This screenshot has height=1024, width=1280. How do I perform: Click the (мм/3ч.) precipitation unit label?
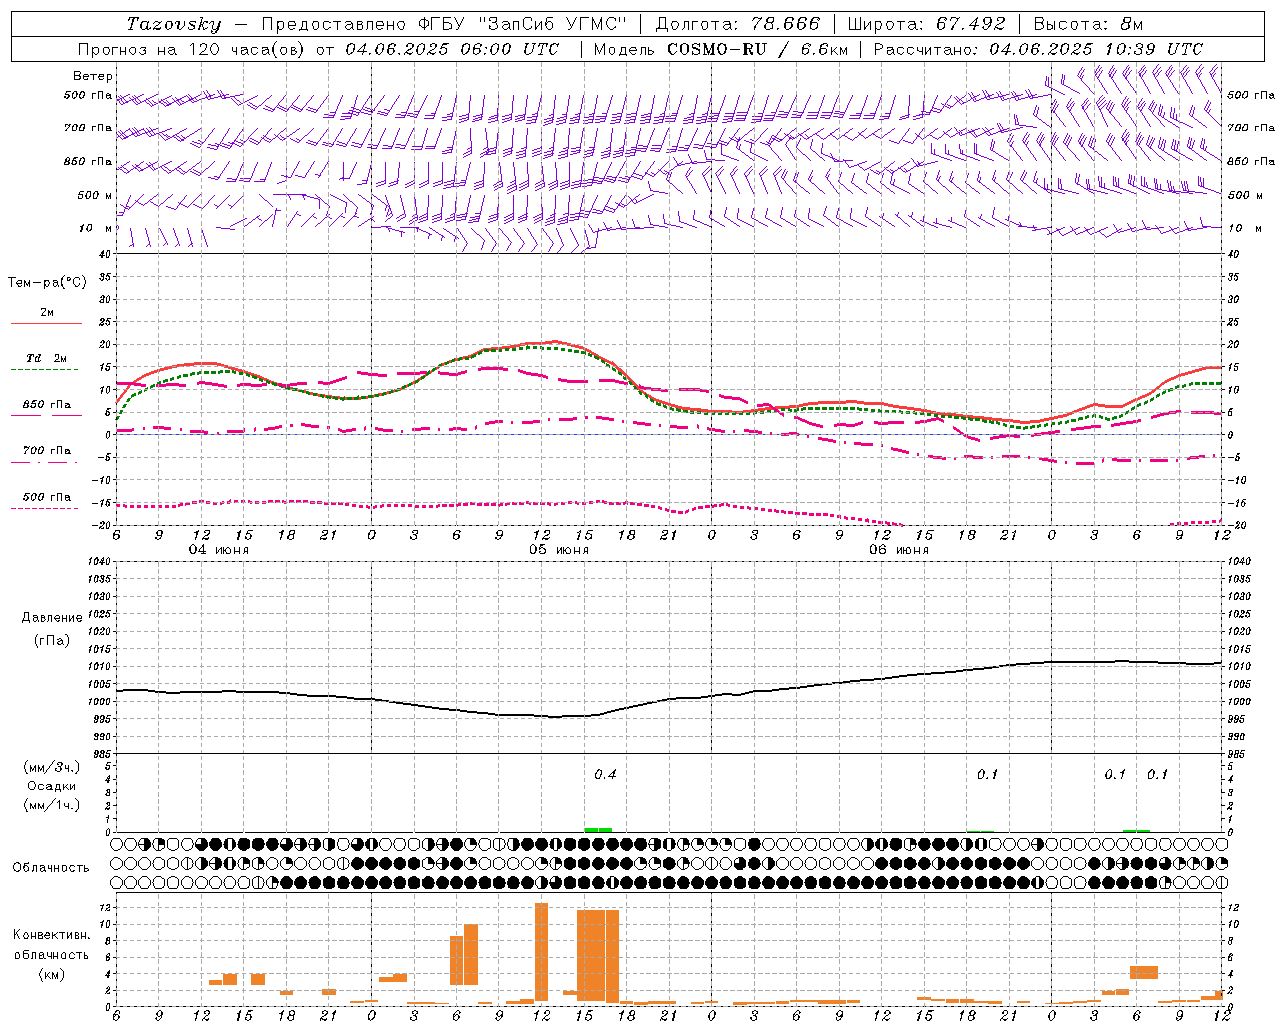(52, 768)
